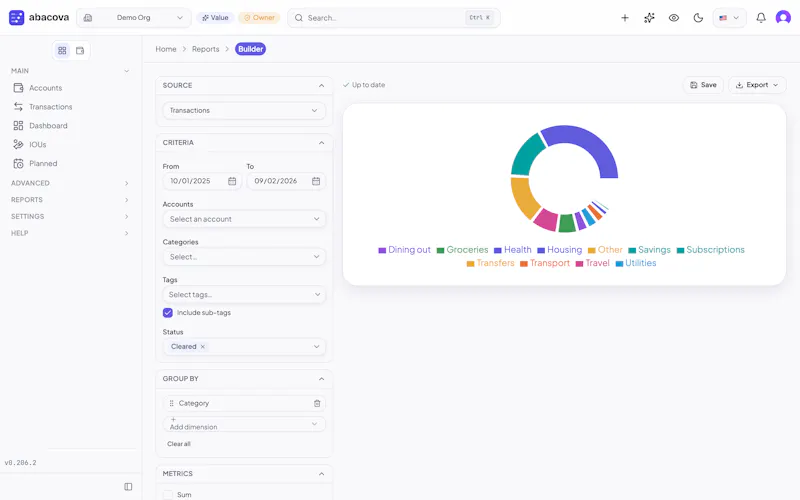
Task: Expand the ADVANCED sidebar section
Action: (70, 183)
